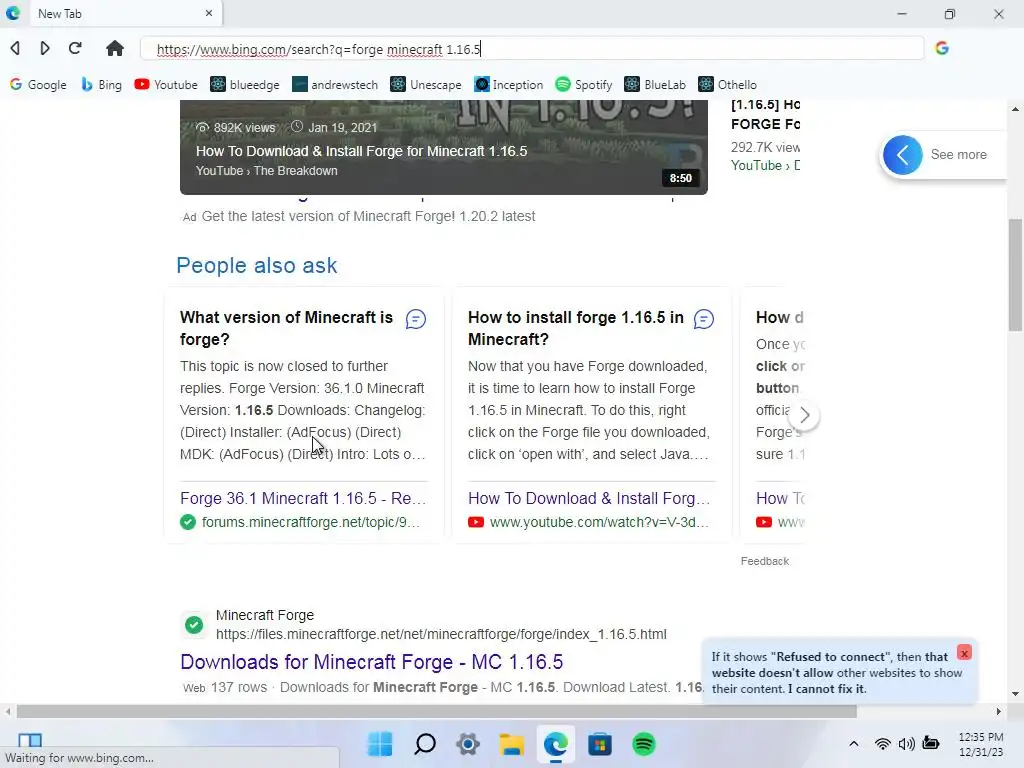Go back with the browser back arrow
The width and height of the screenshot is (1024, 768).
pyautogui.click(x=15, y=48)
